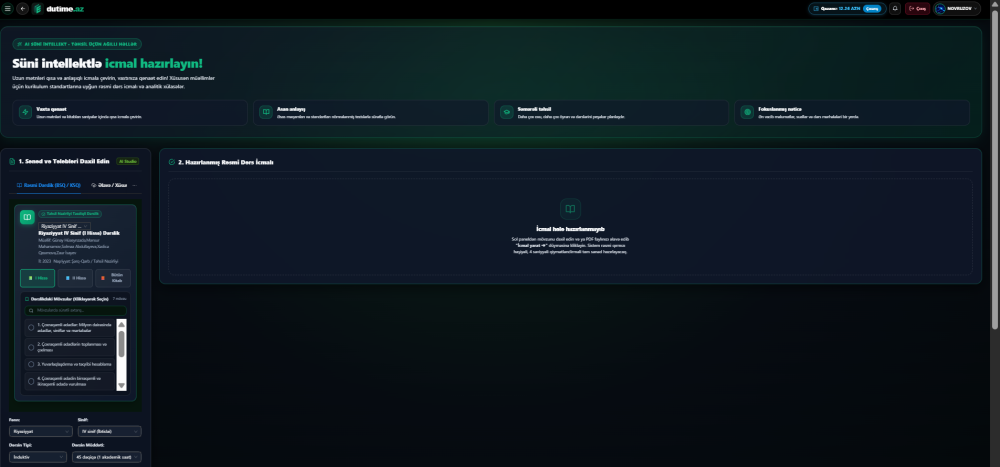Click the Vaxta qənaət feature card title

pyautogui.click(x=52, y=109)
